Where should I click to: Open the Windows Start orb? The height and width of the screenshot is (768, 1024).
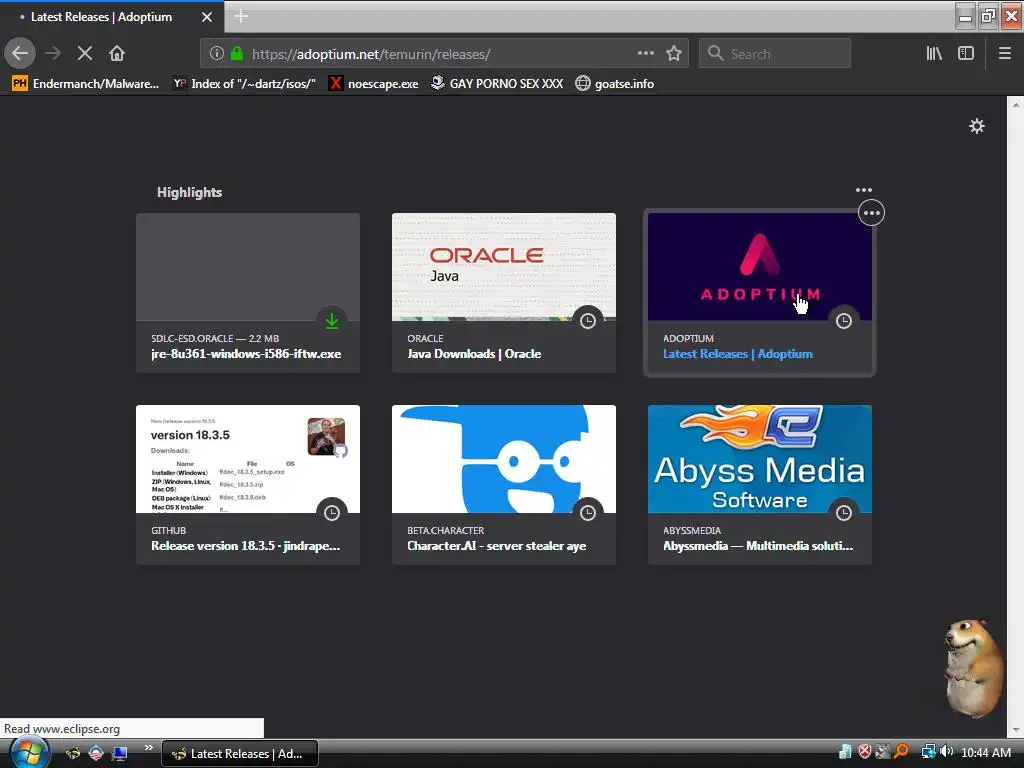point(29,753)
